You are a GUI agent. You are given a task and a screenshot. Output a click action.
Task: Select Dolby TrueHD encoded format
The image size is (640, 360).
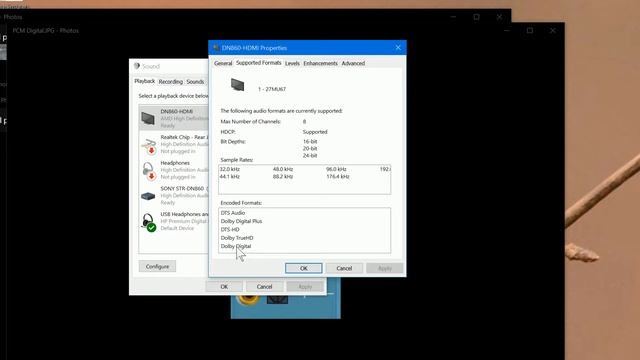point(237,238)
